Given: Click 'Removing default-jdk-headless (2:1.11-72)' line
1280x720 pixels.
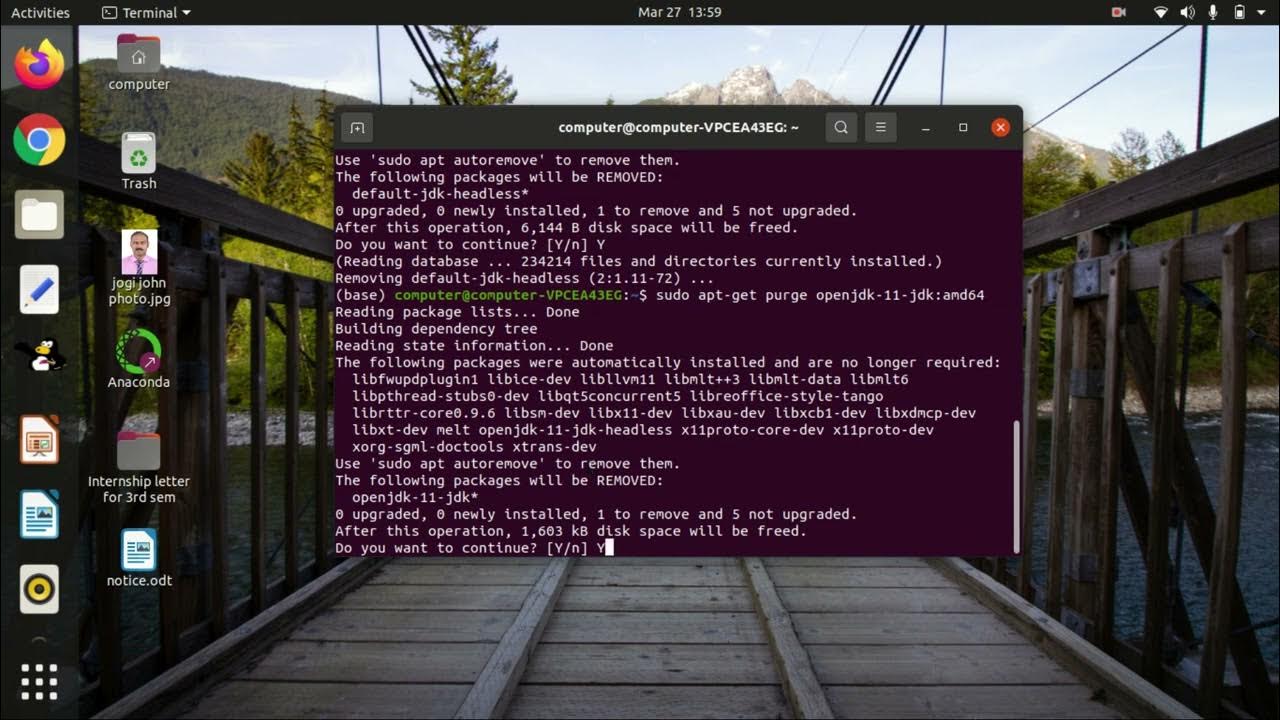Looking at the screenshot, I should pyautogui.click(x=525, y=278).
